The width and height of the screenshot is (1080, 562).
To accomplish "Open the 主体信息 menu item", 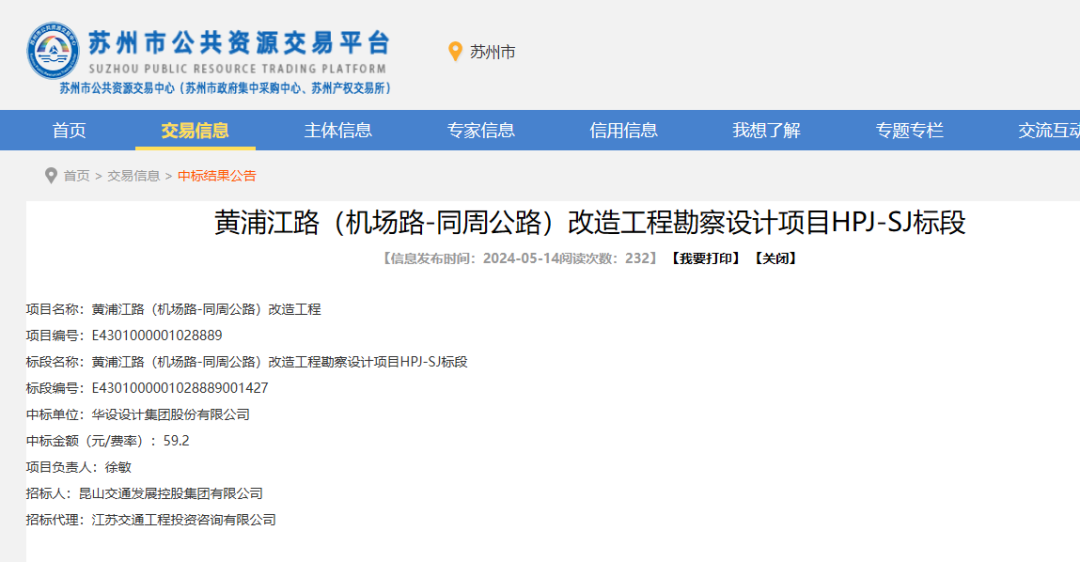I will pos(338,130).
